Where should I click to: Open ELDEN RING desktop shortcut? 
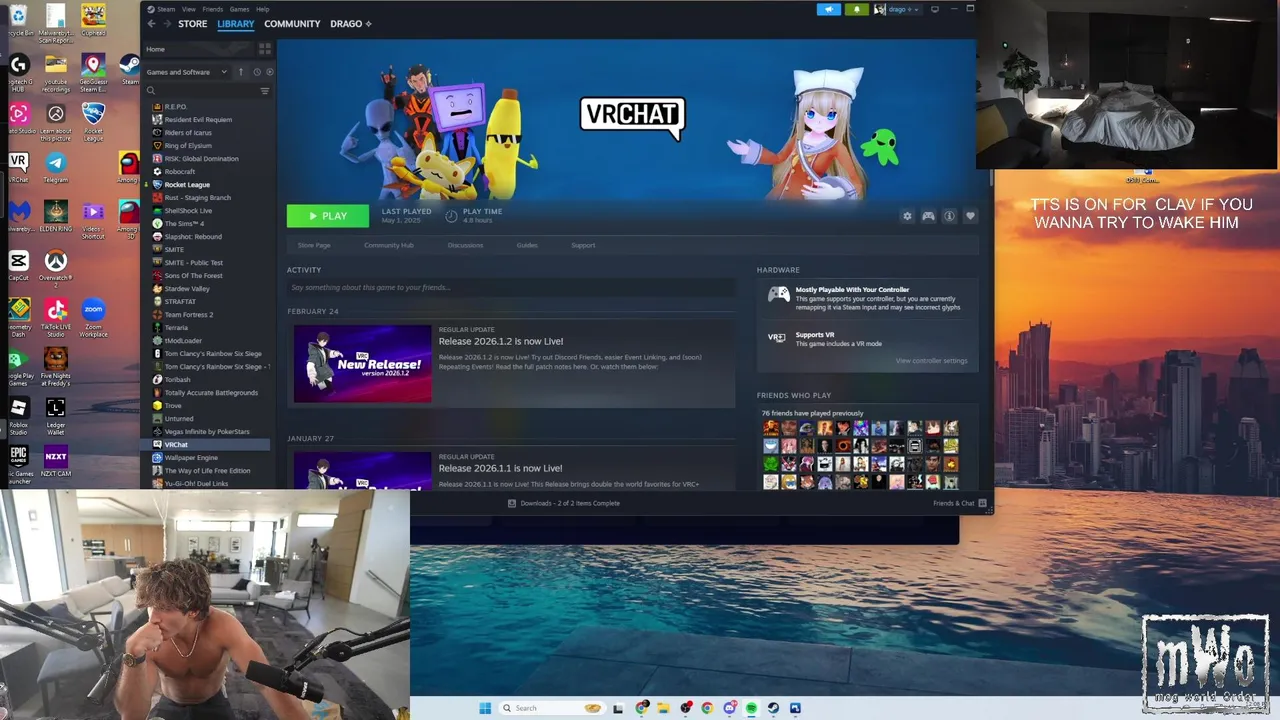click(x=56, y=217)
